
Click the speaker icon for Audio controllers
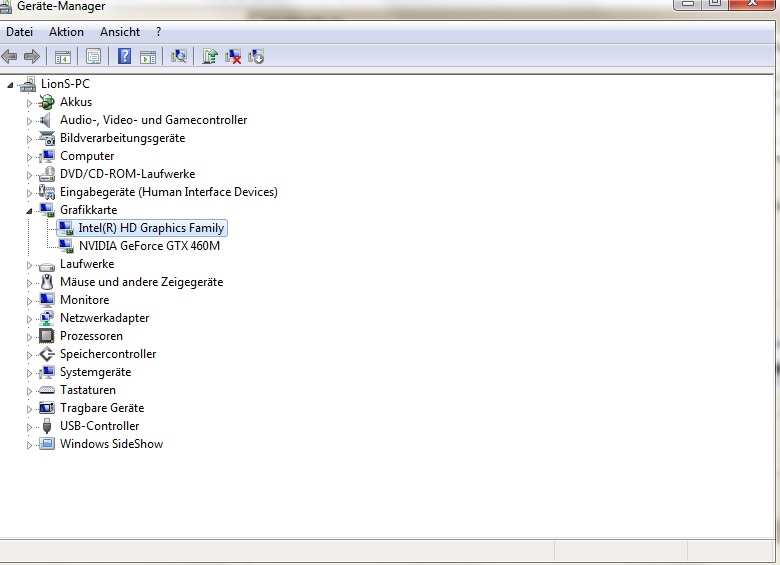(46, 120)
